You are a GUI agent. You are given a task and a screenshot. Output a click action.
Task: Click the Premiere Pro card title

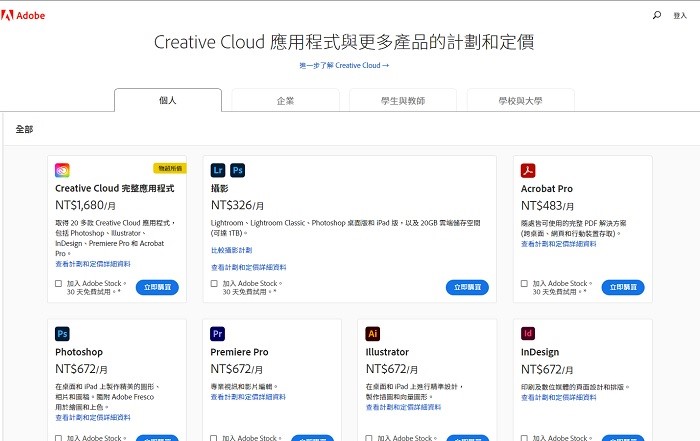tap(239, 352)
